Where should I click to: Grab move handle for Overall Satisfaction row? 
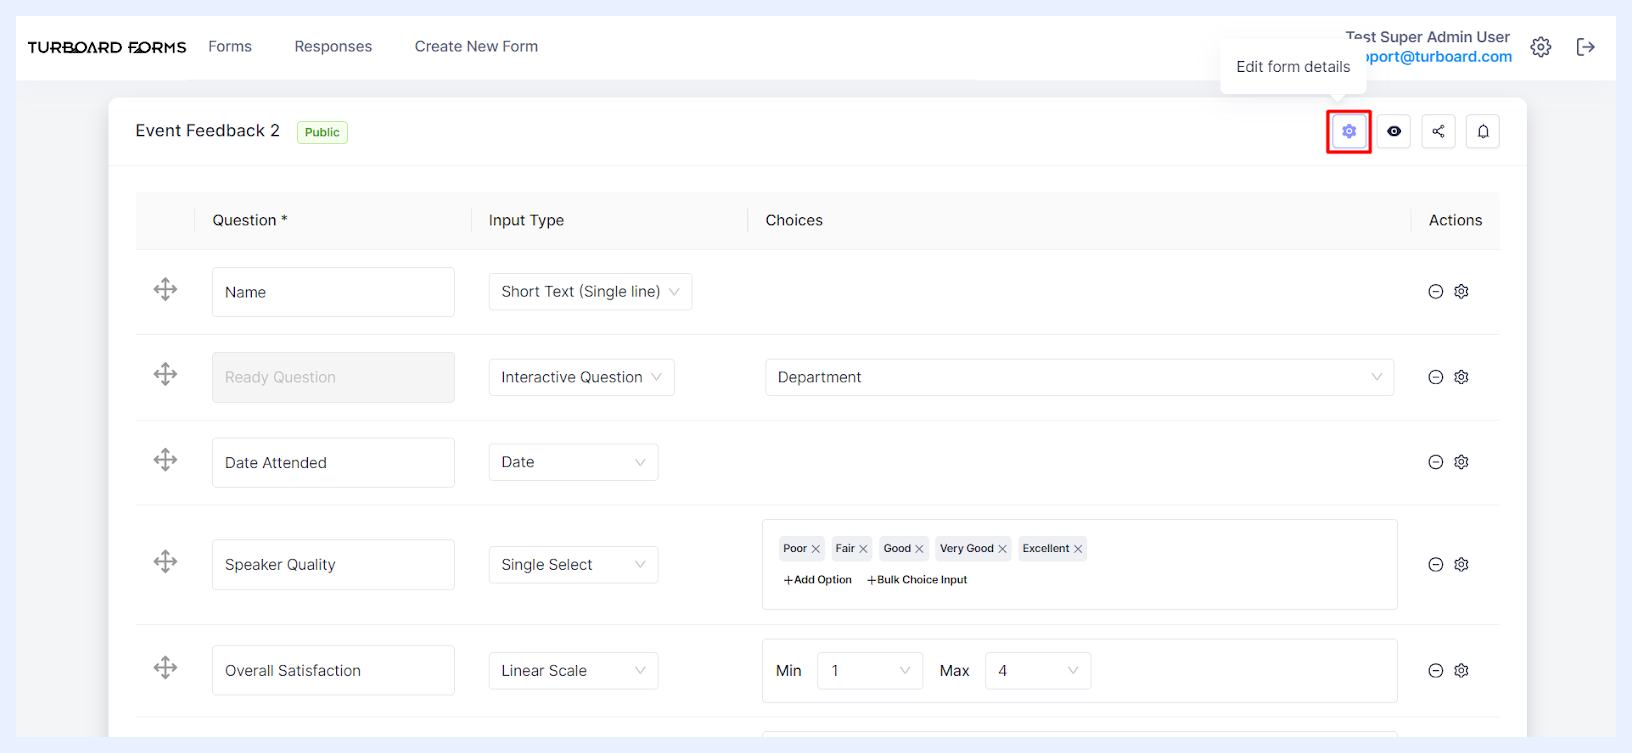165,668
